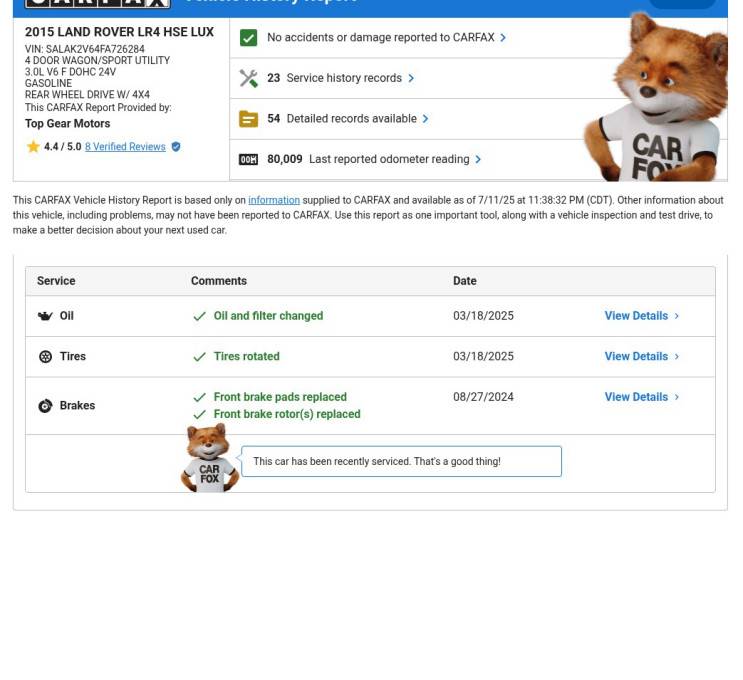
Task: Click the 08/27/2024 brake service date
Action: [483, 397]
